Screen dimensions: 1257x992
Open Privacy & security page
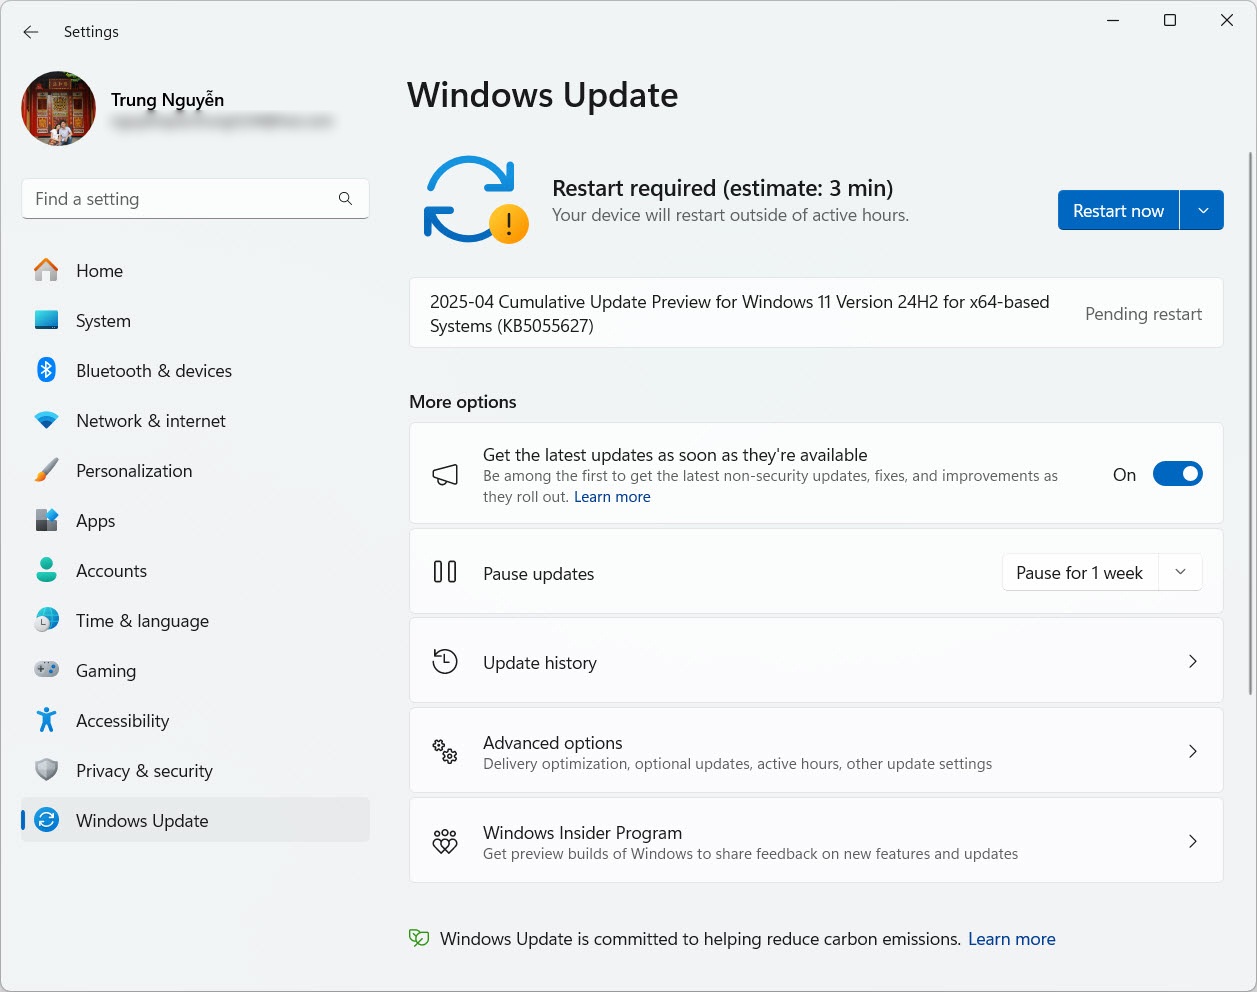tap(195, 770)
